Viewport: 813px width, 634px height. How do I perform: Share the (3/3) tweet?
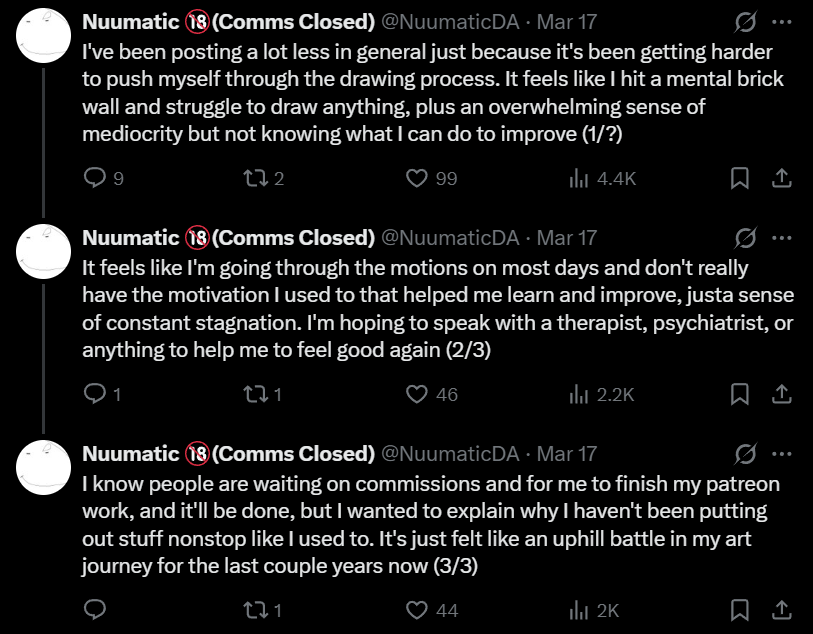(x=783, y=609)
